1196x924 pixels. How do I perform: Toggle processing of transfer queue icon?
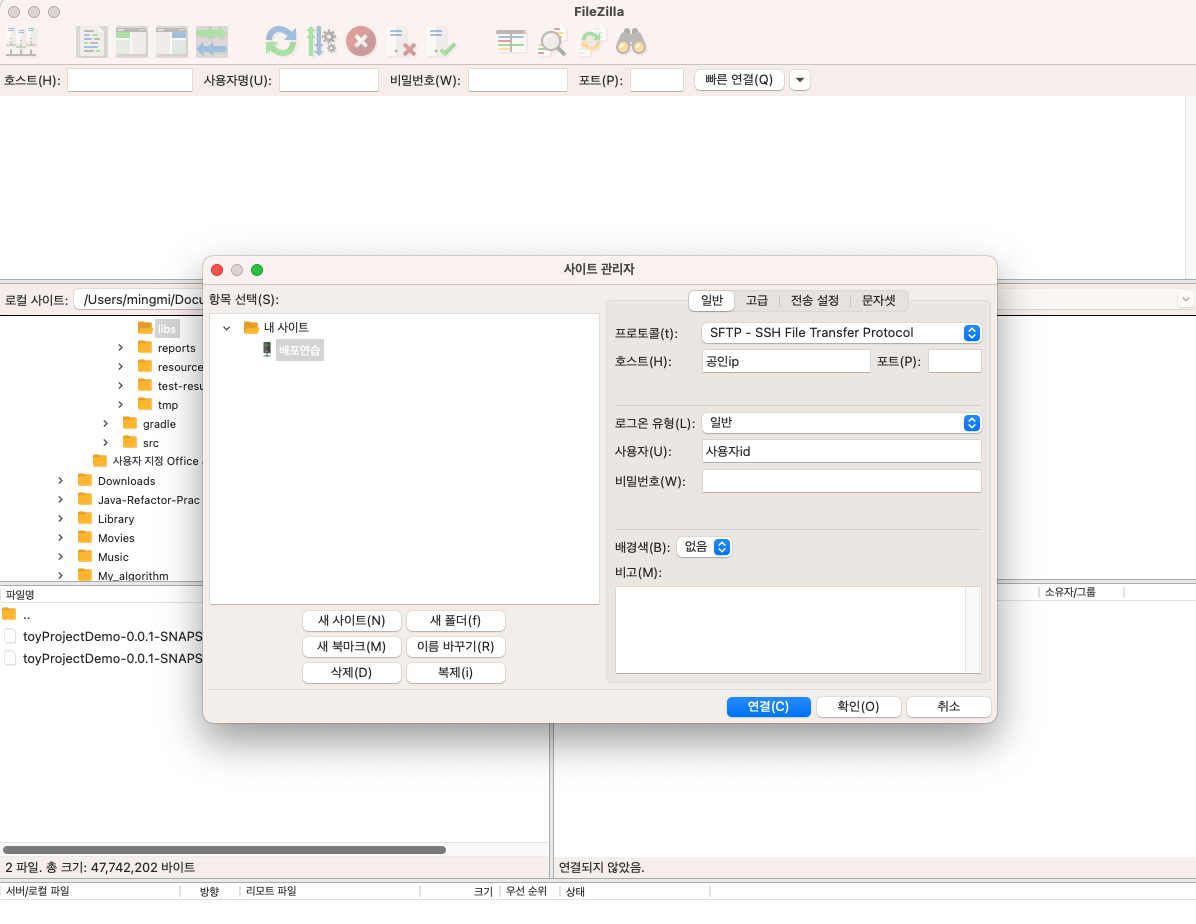321,41
